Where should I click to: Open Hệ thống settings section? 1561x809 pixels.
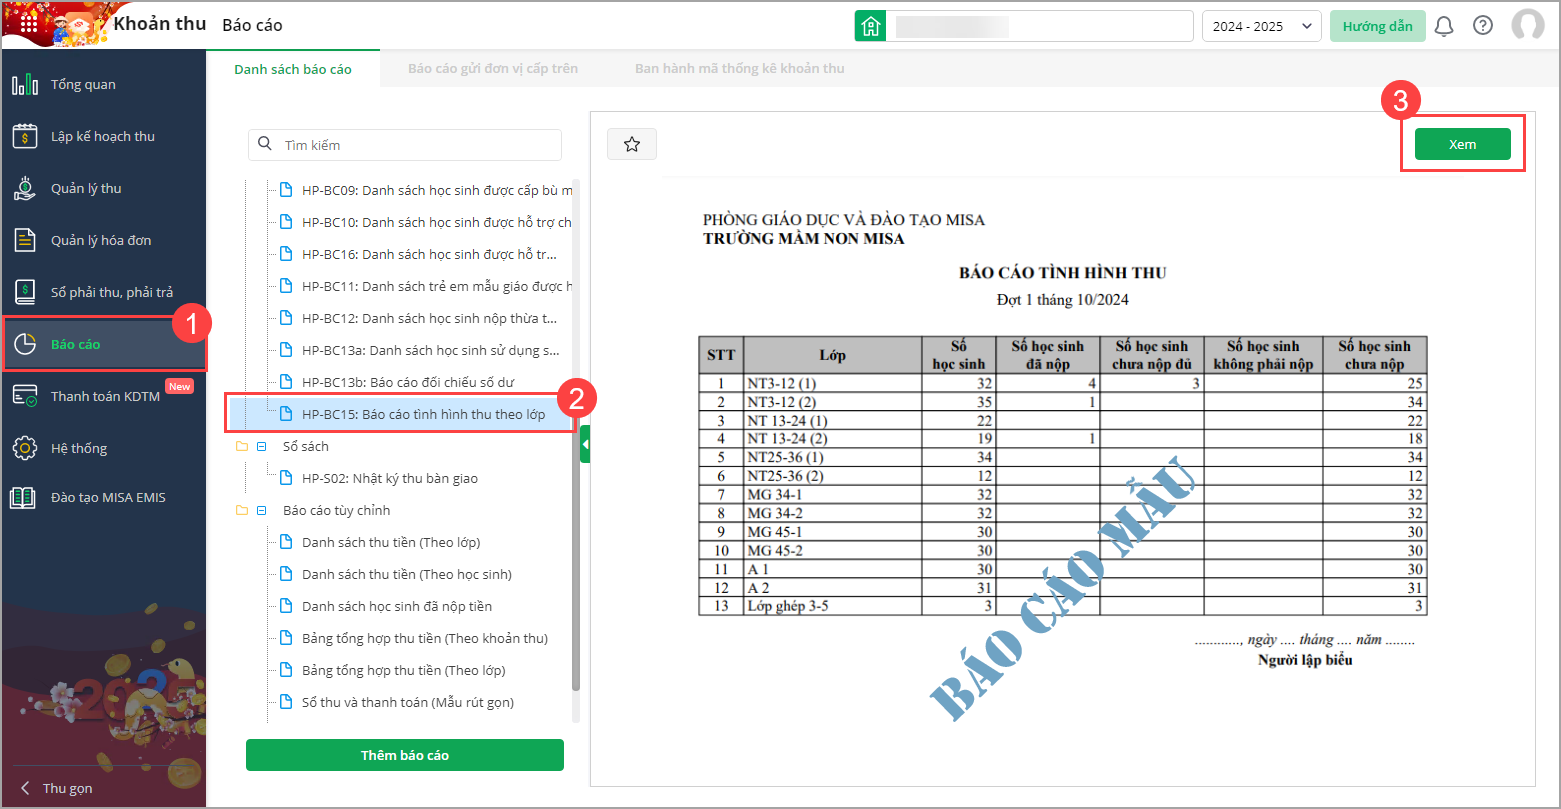click(x=103, y=448)
